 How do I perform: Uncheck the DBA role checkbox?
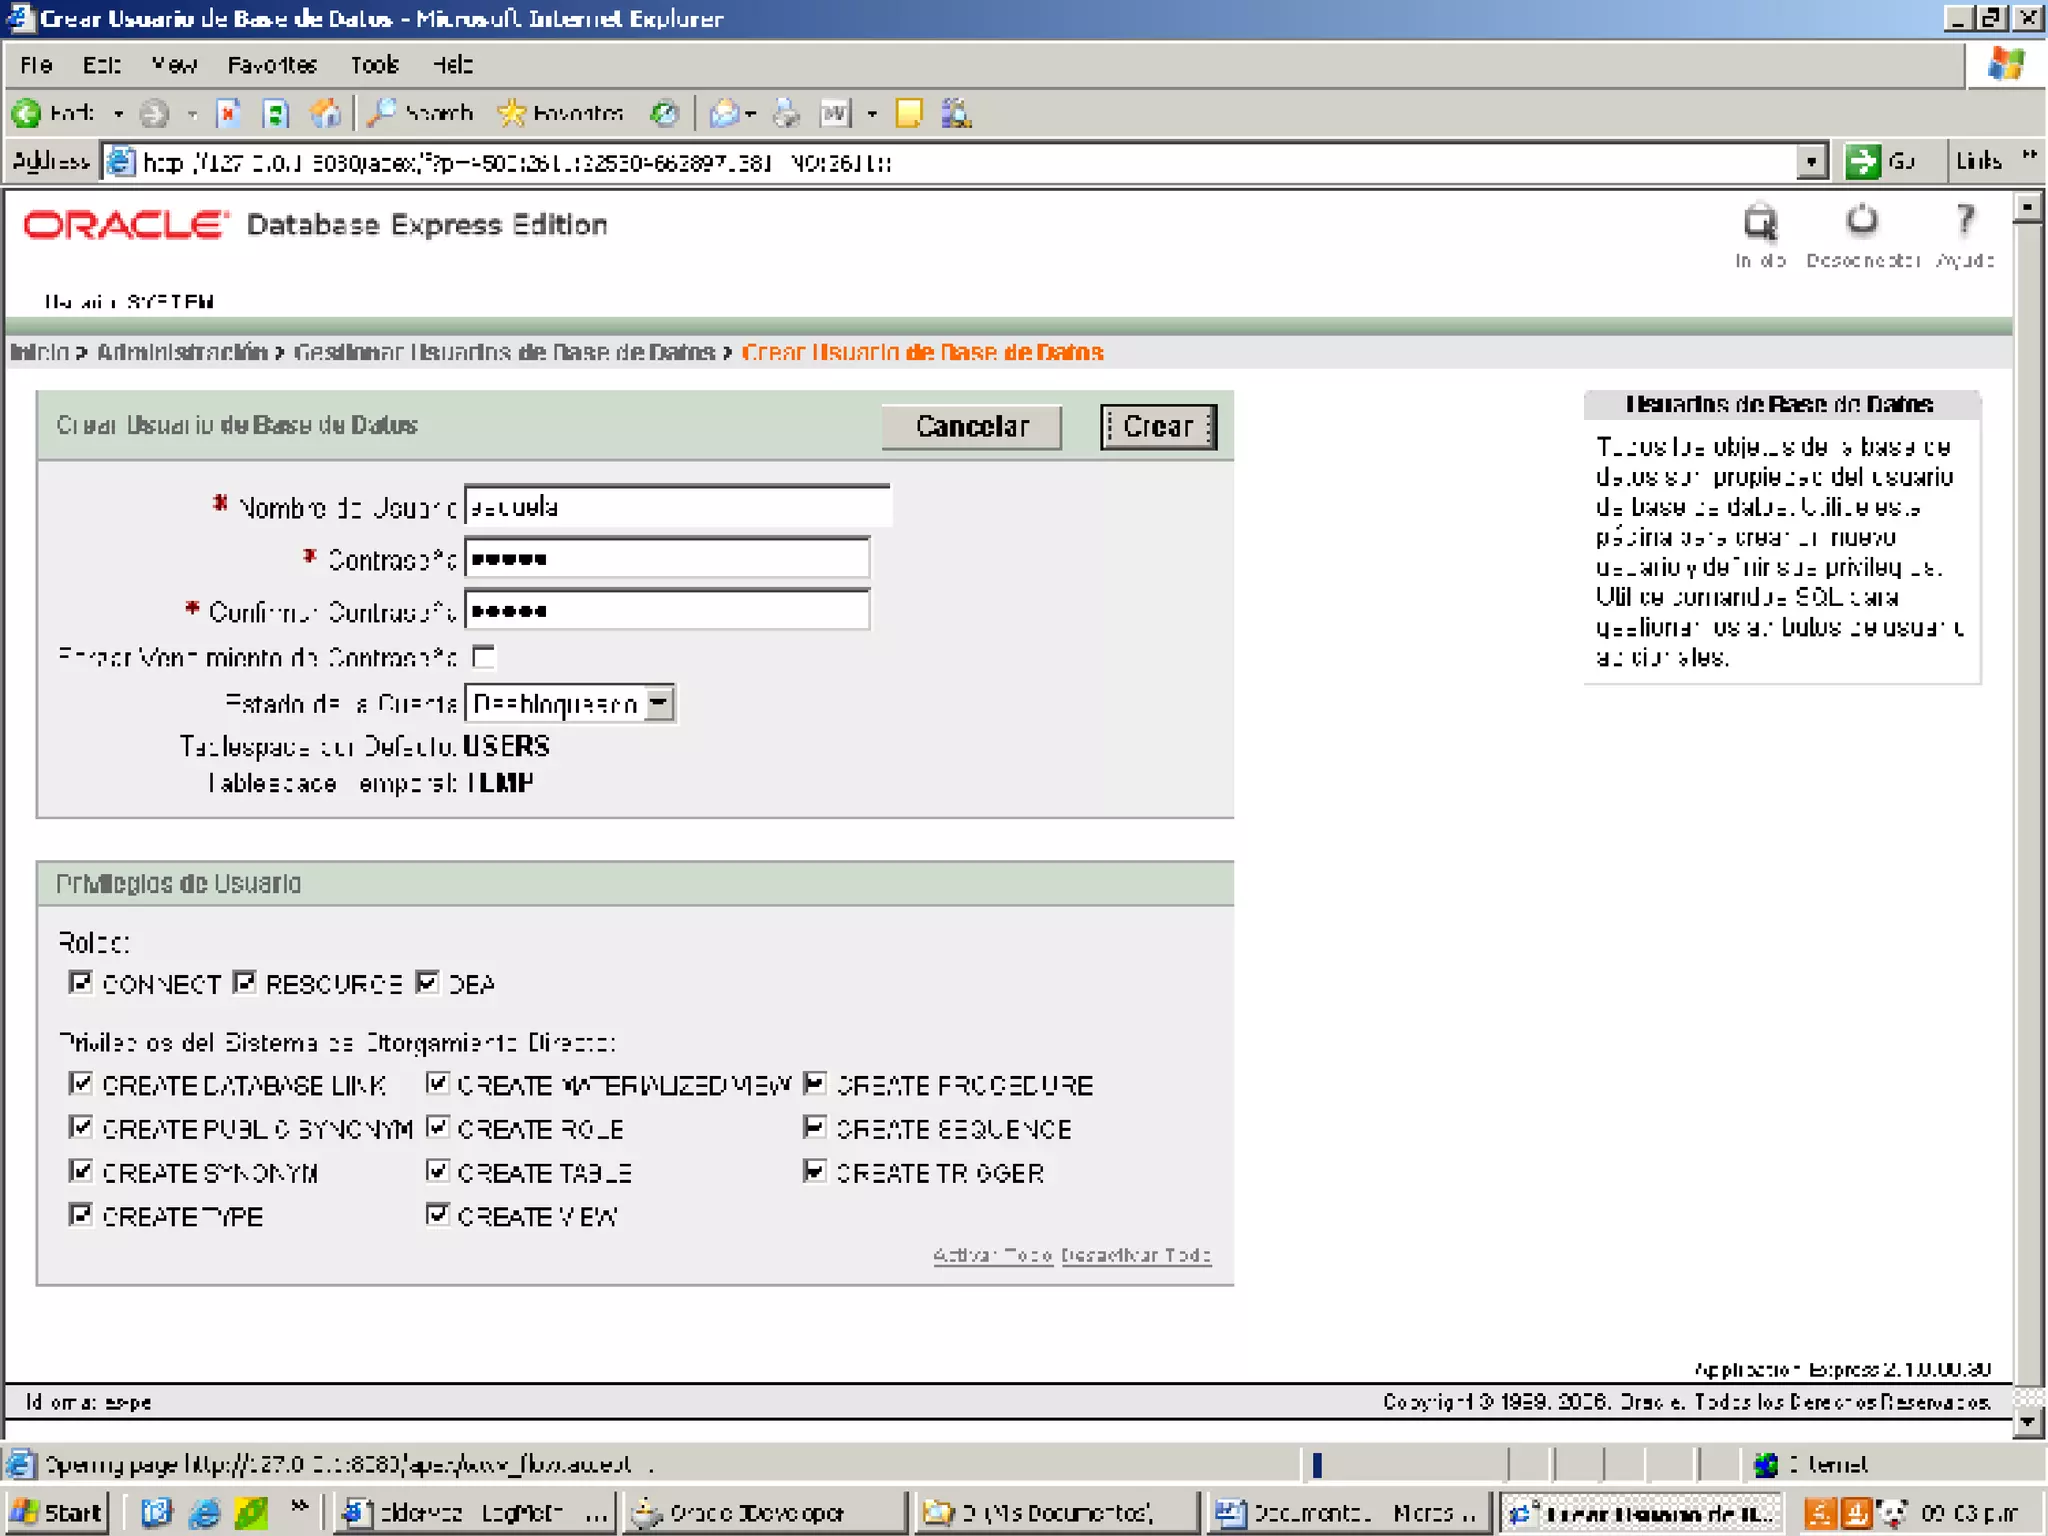coord(427,983)
